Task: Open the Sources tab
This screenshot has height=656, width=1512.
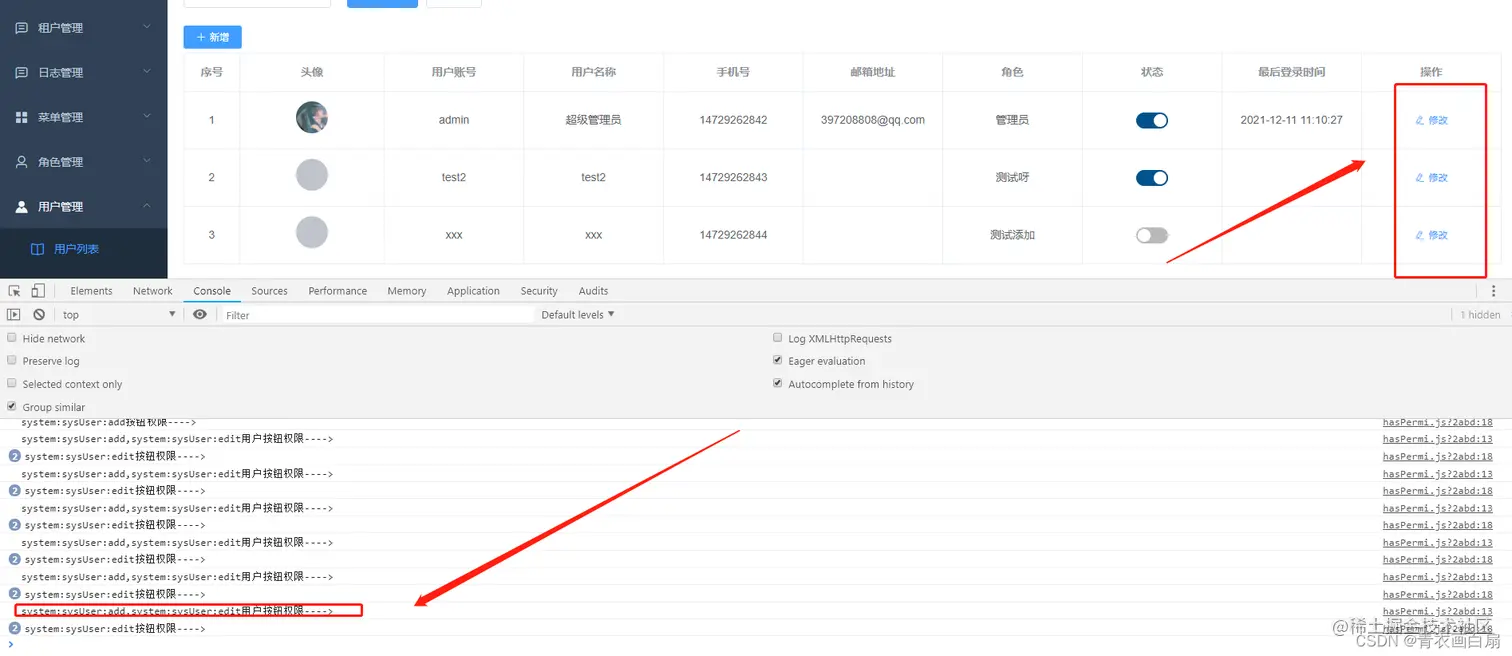Action: coord(269,291)
